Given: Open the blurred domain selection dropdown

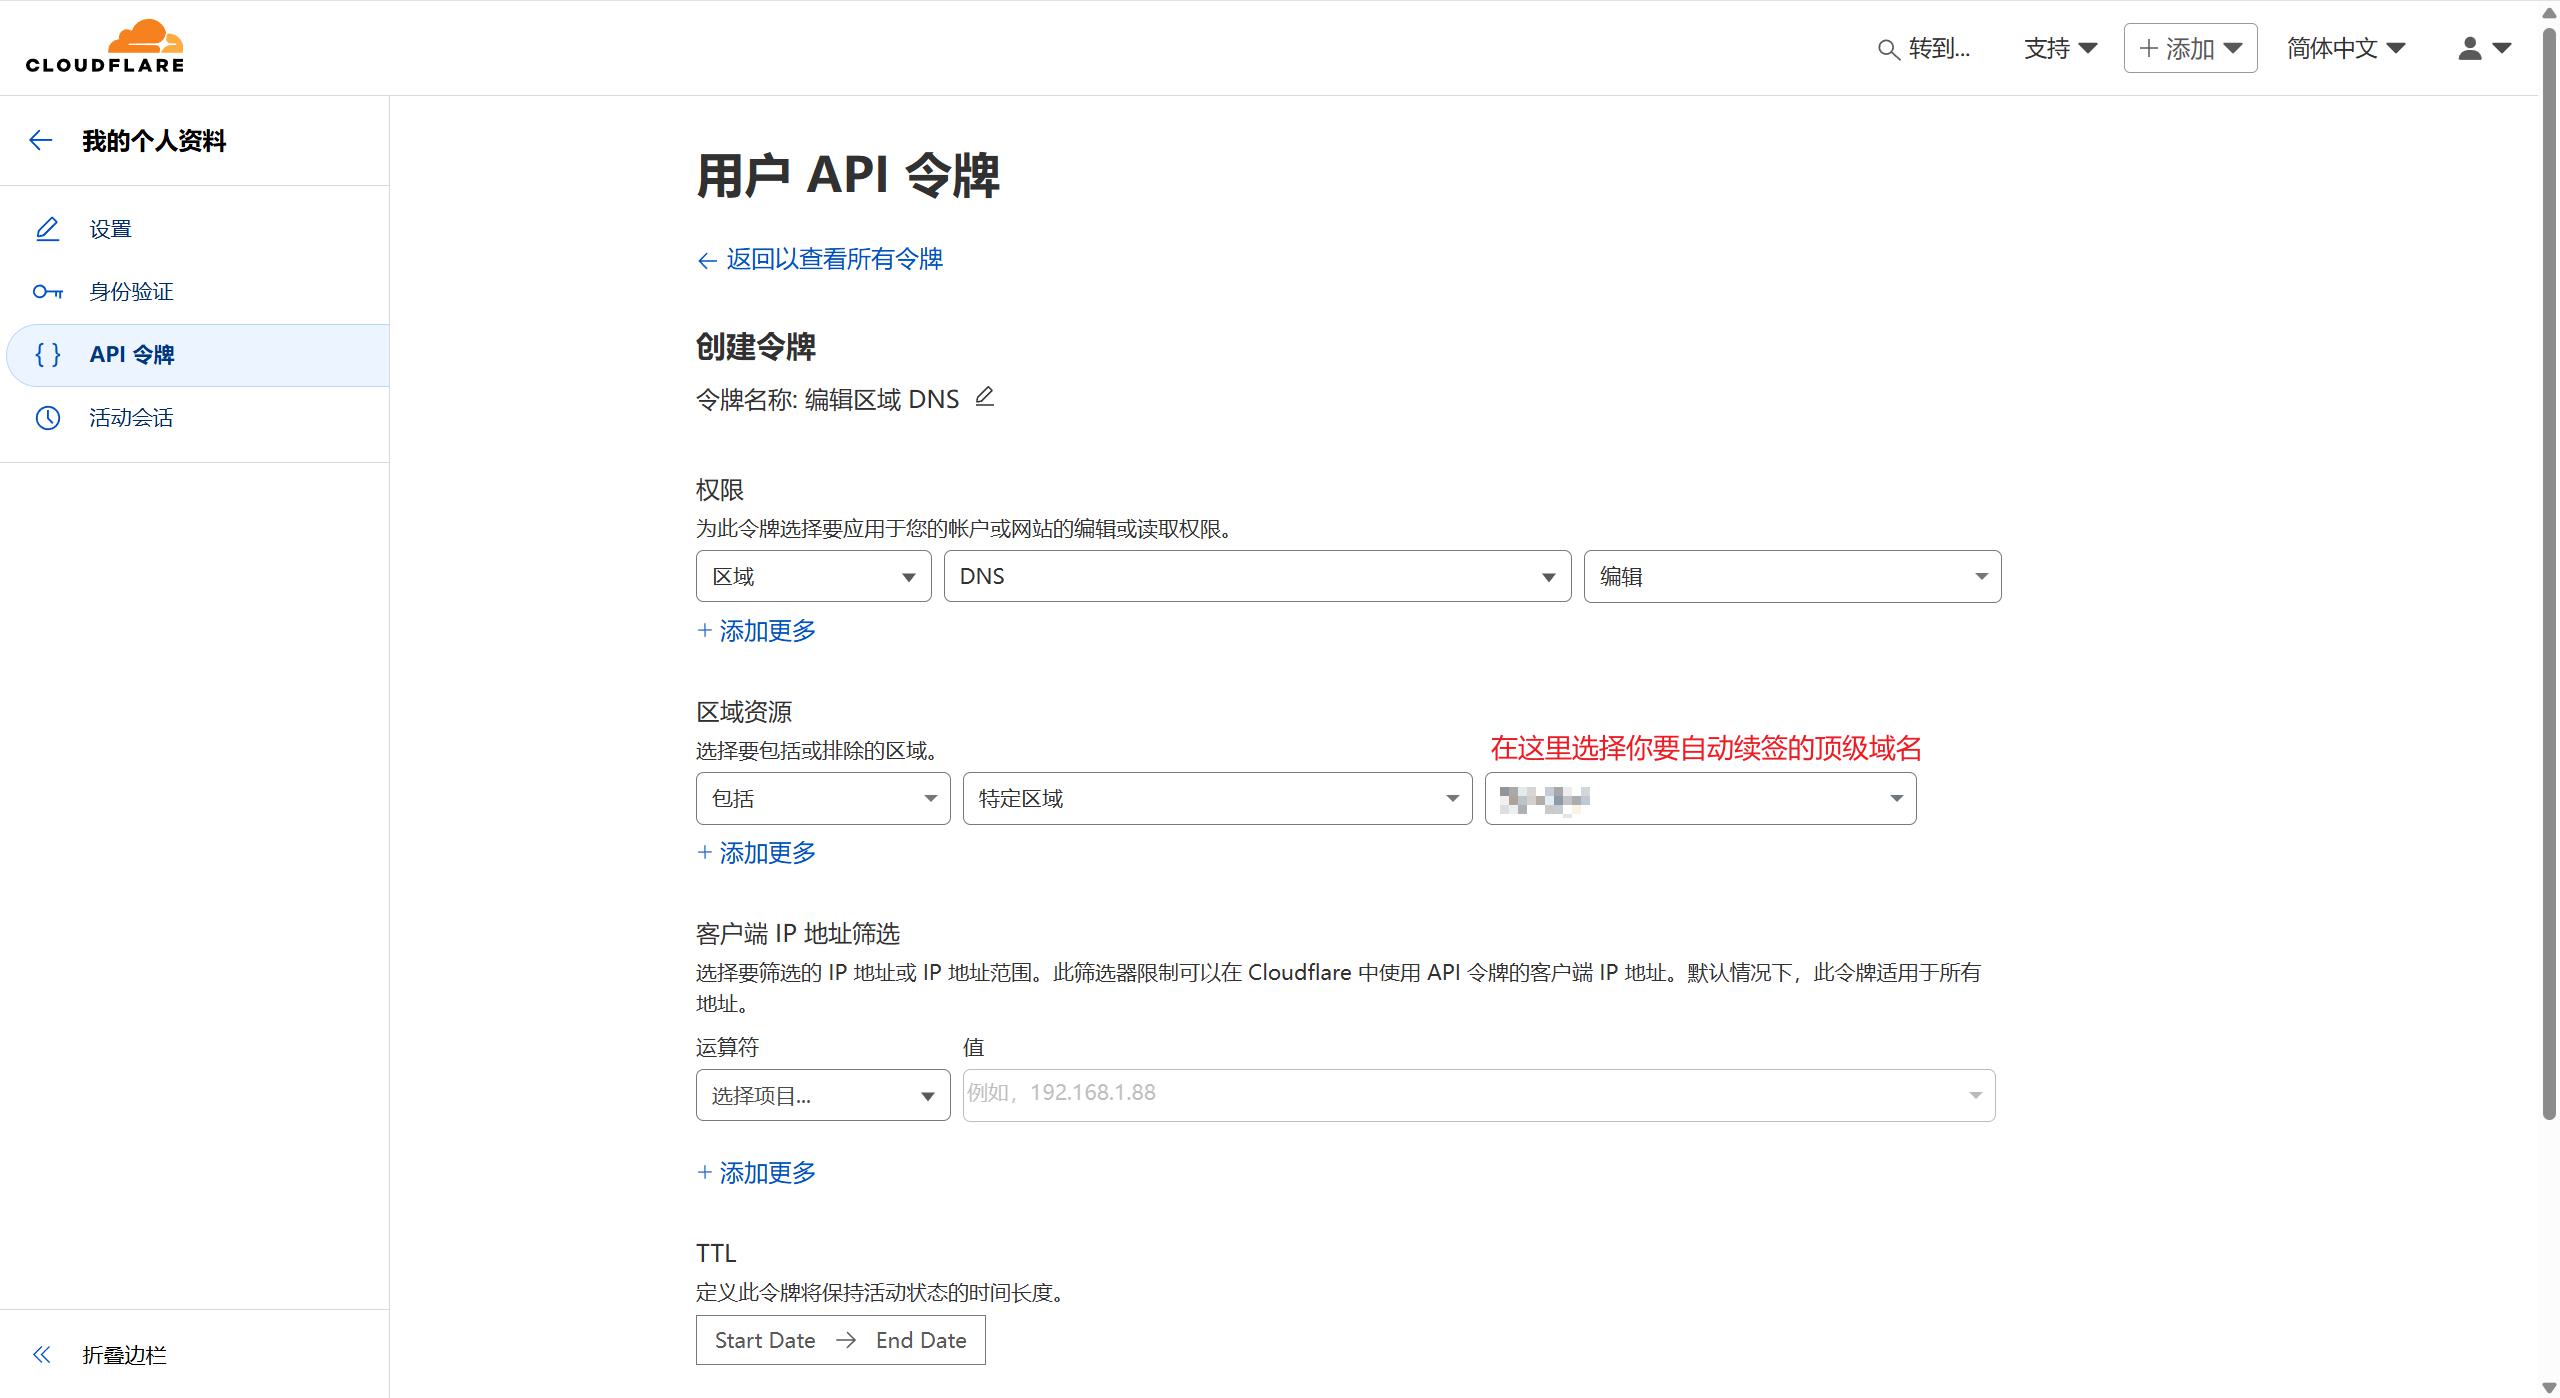Looking at the screenshot, I should 1700,798.
